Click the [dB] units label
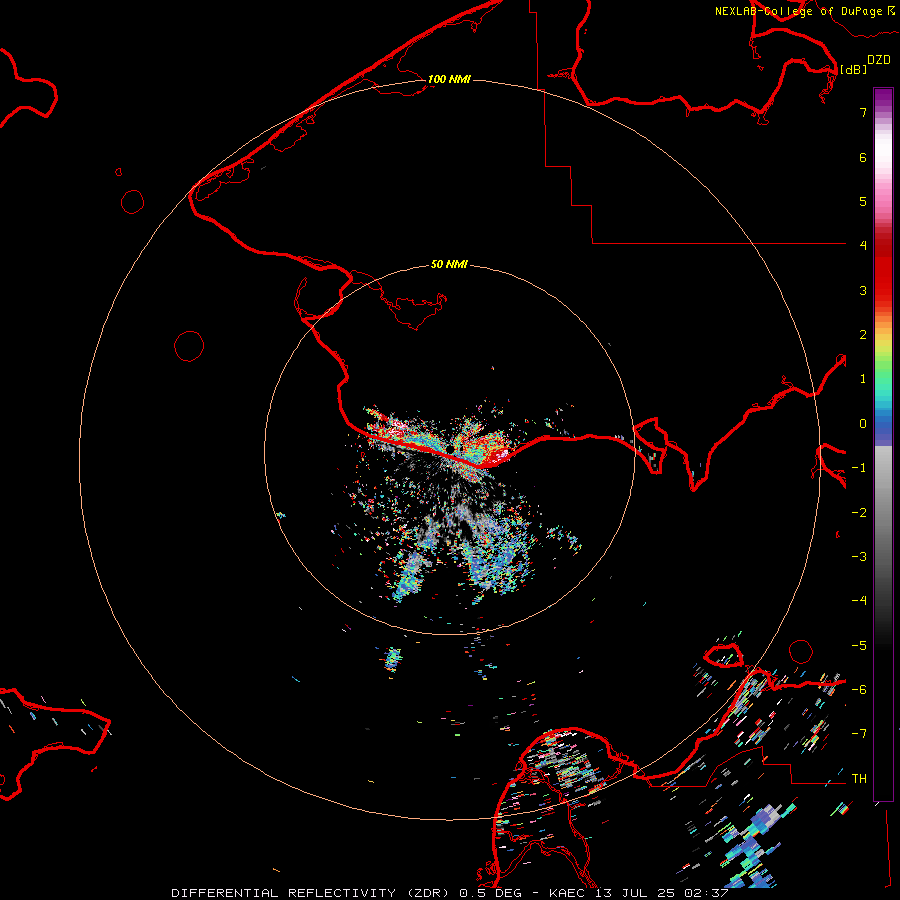This screenshot has height=900, width=900. tap(854, 69)
